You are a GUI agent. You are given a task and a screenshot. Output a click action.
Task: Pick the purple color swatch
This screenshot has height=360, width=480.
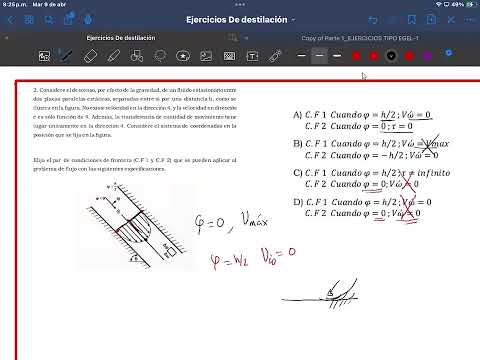tap(427, 56)
